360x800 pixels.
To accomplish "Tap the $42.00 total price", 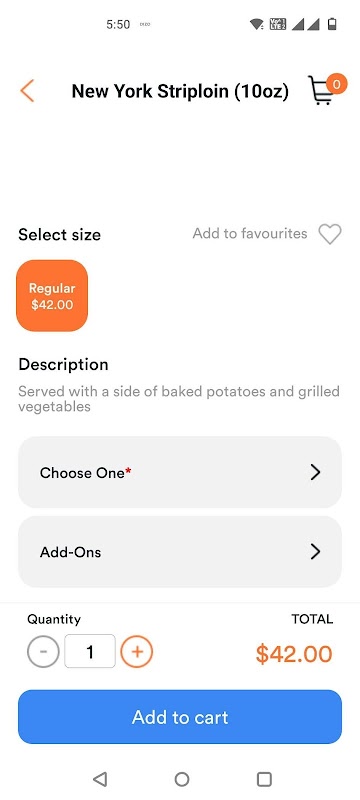I will coord(294,654).
